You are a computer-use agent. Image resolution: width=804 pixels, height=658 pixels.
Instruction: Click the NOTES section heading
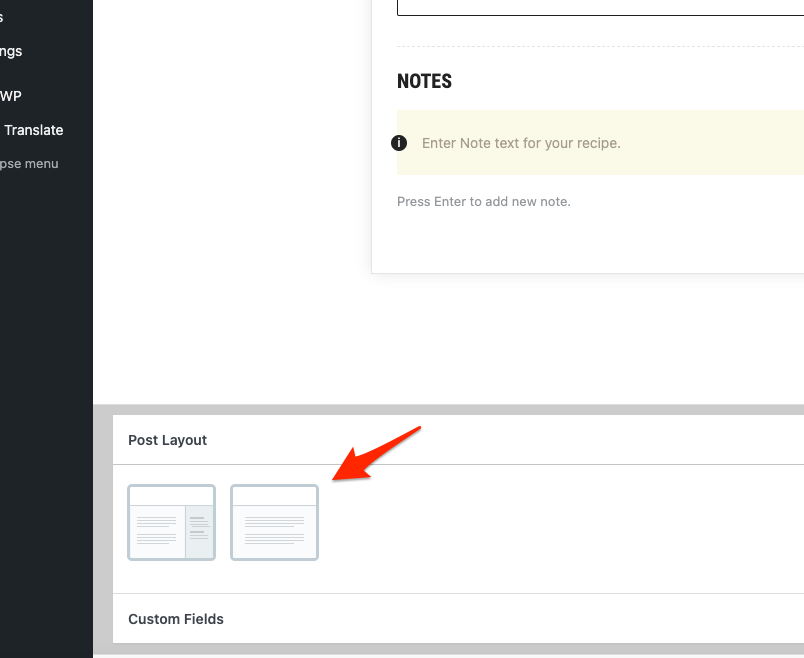(x=424, y=82)
